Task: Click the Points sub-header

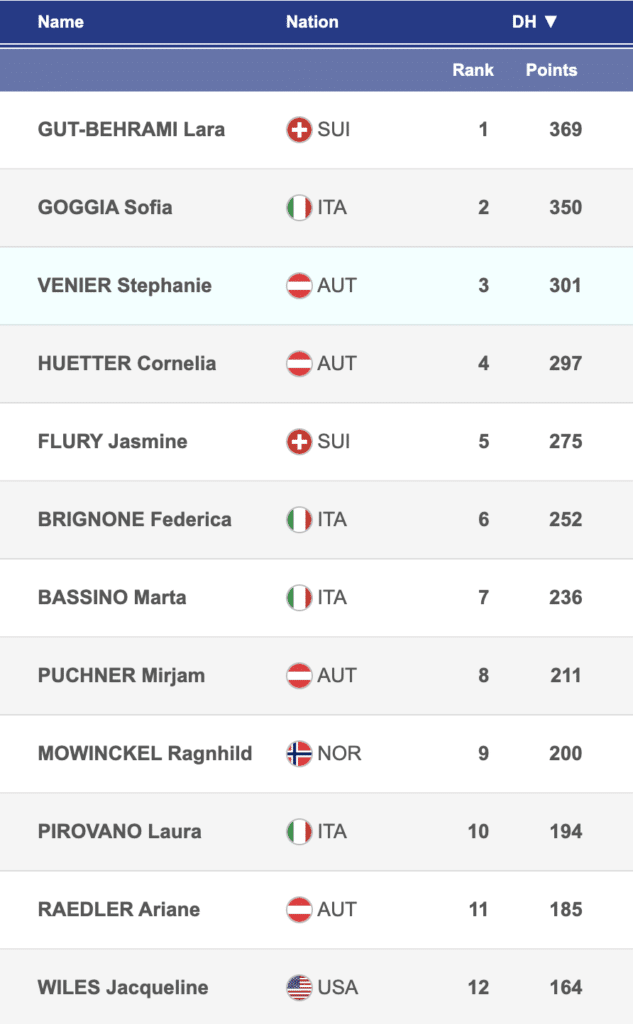Action: 551,70
